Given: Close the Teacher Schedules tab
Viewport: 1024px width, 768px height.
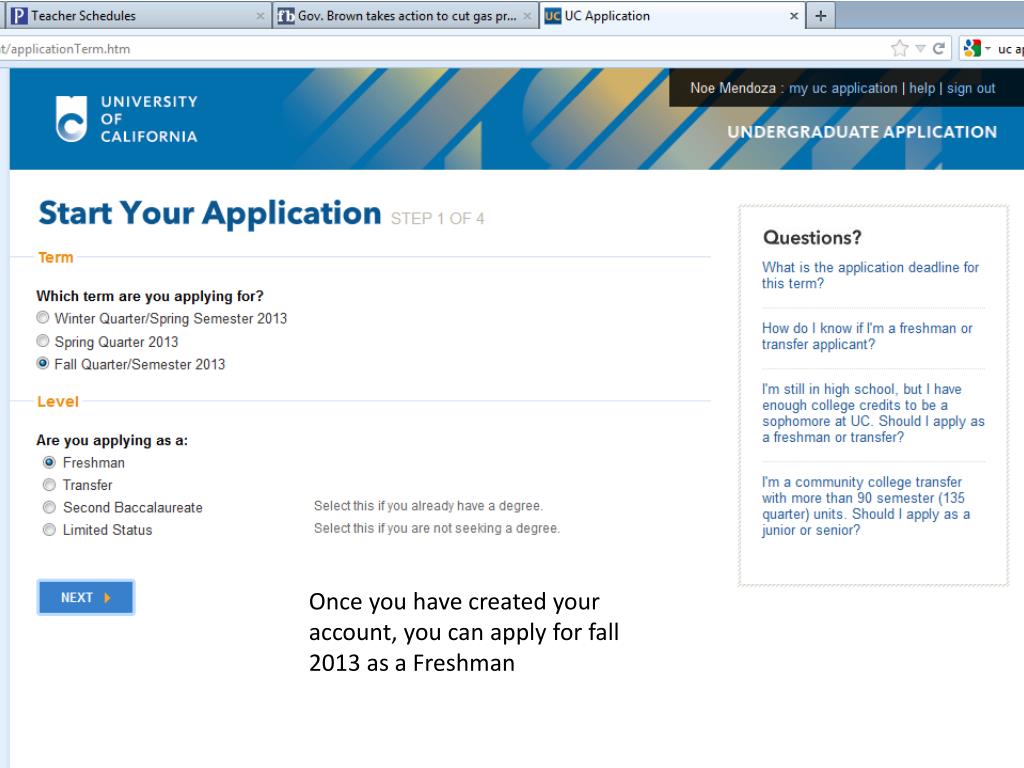Looking at the screenshot, I should [260, 16].
